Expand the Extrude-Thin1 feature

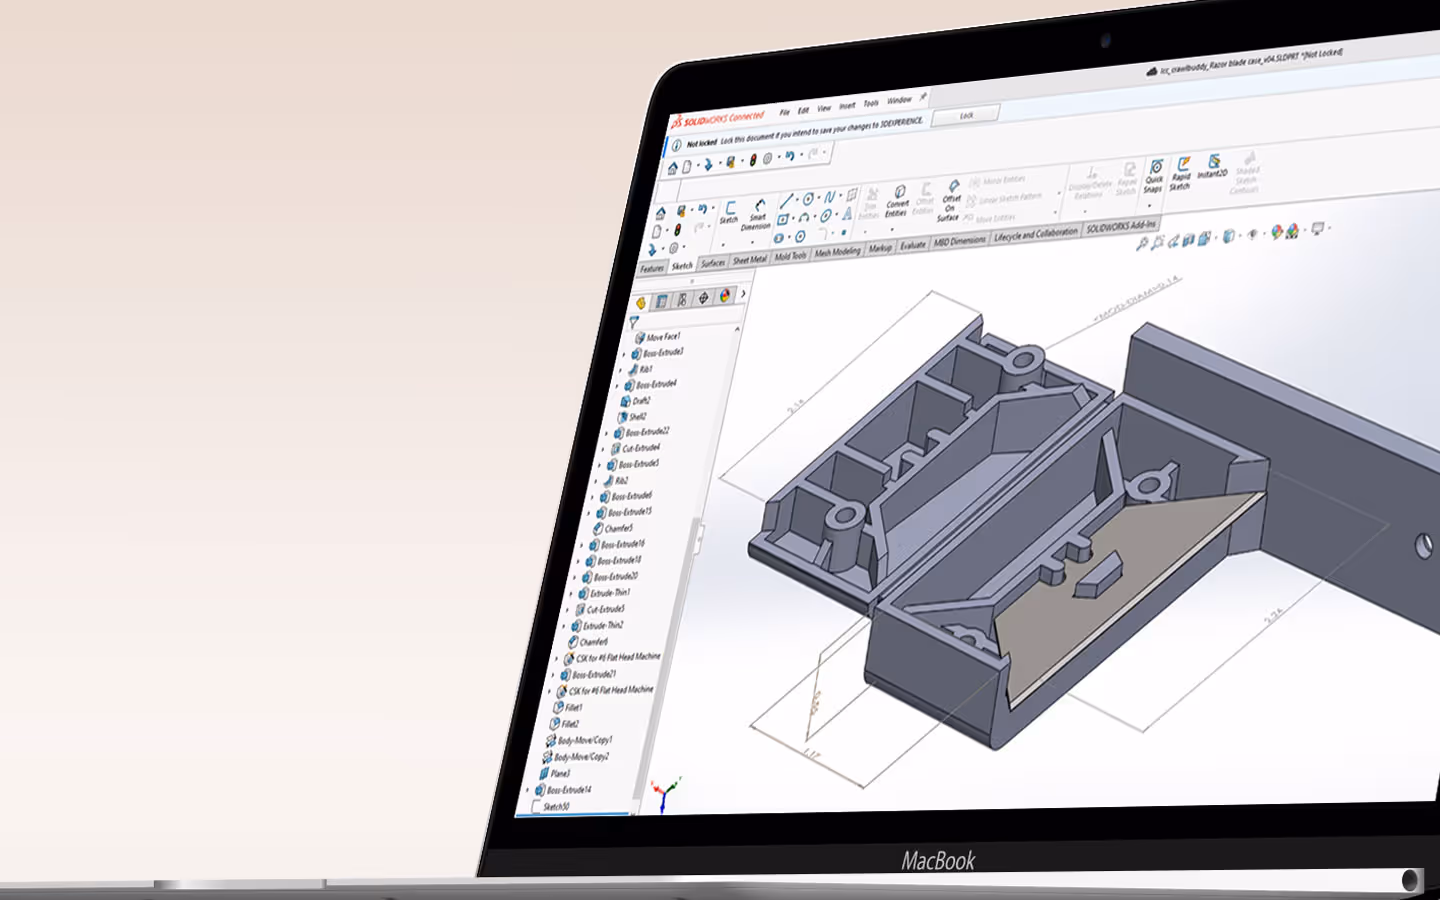pos(571,594)
